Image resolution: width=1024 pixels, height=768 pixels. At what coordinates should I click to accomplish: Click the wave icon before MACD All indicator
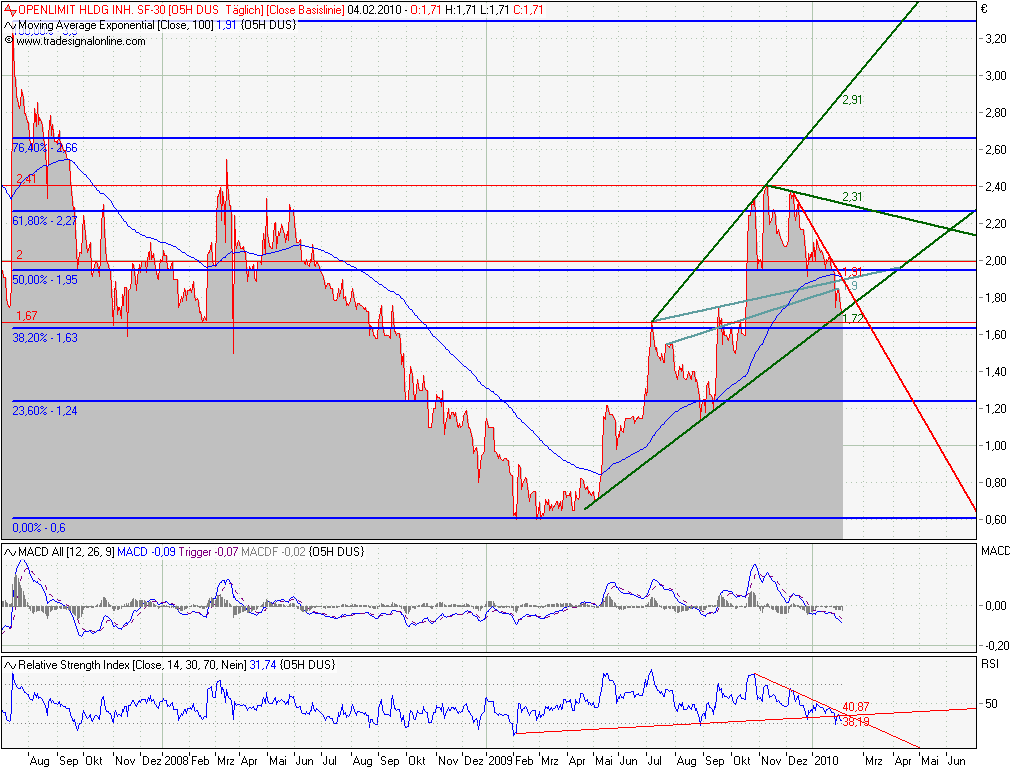(8, 550)
